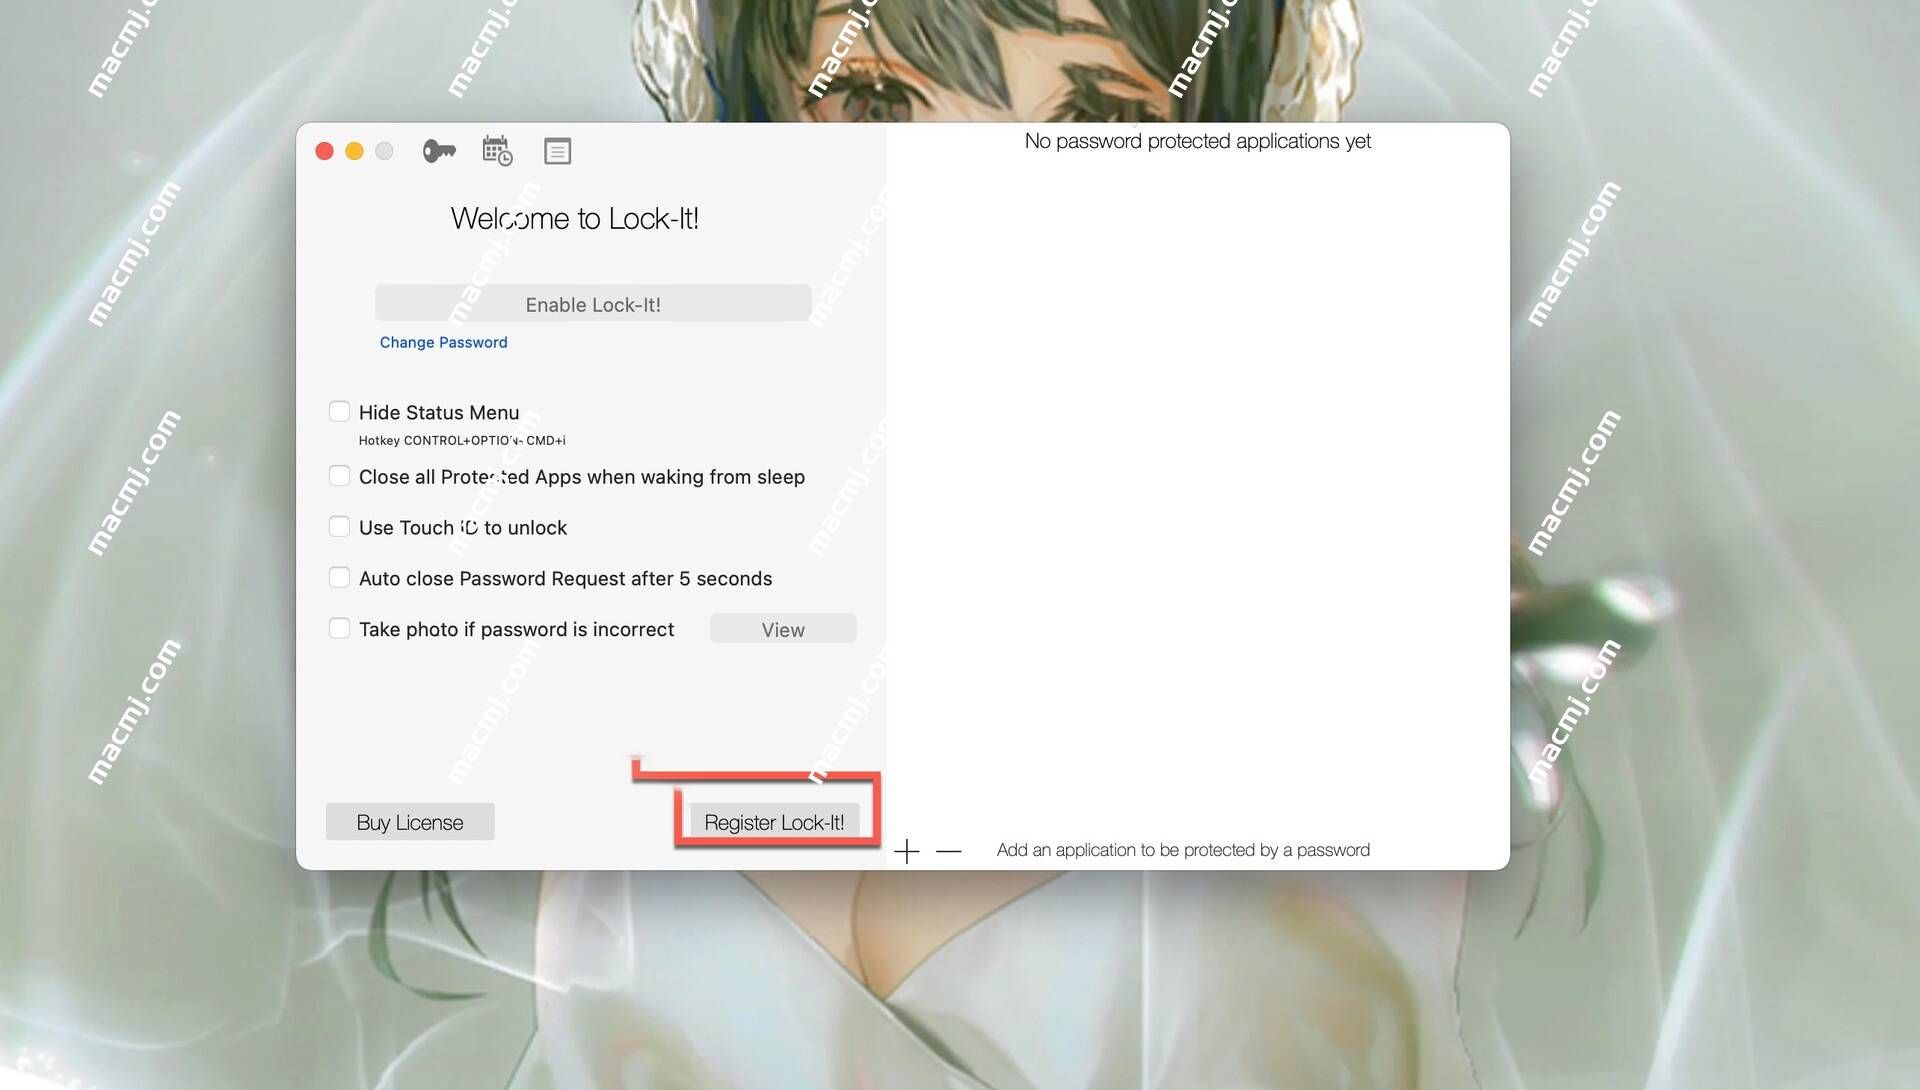Click the Buy License button
1920x1090 pixels.
click(x=410, y=822)
